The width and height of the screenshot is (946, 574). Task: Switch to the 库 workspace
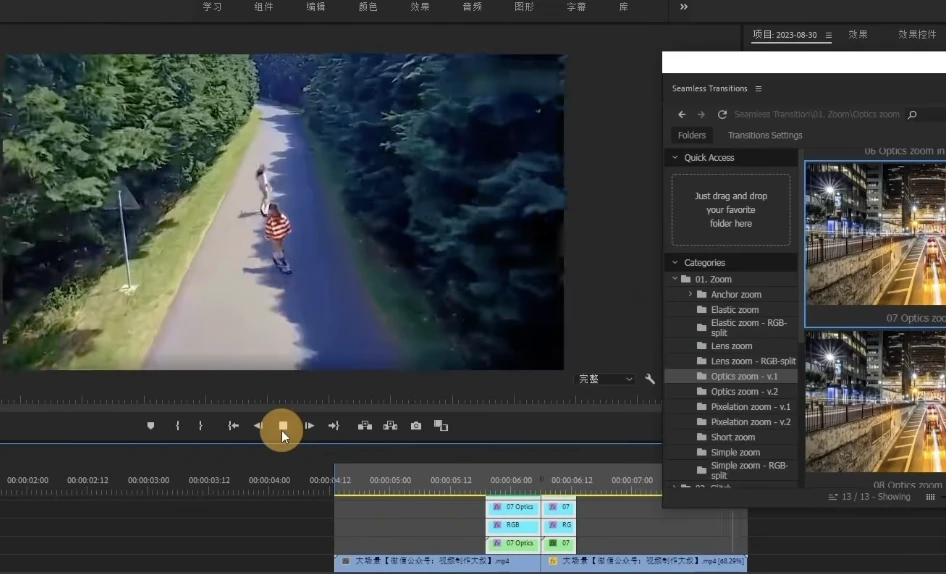(x=623, y=7)
